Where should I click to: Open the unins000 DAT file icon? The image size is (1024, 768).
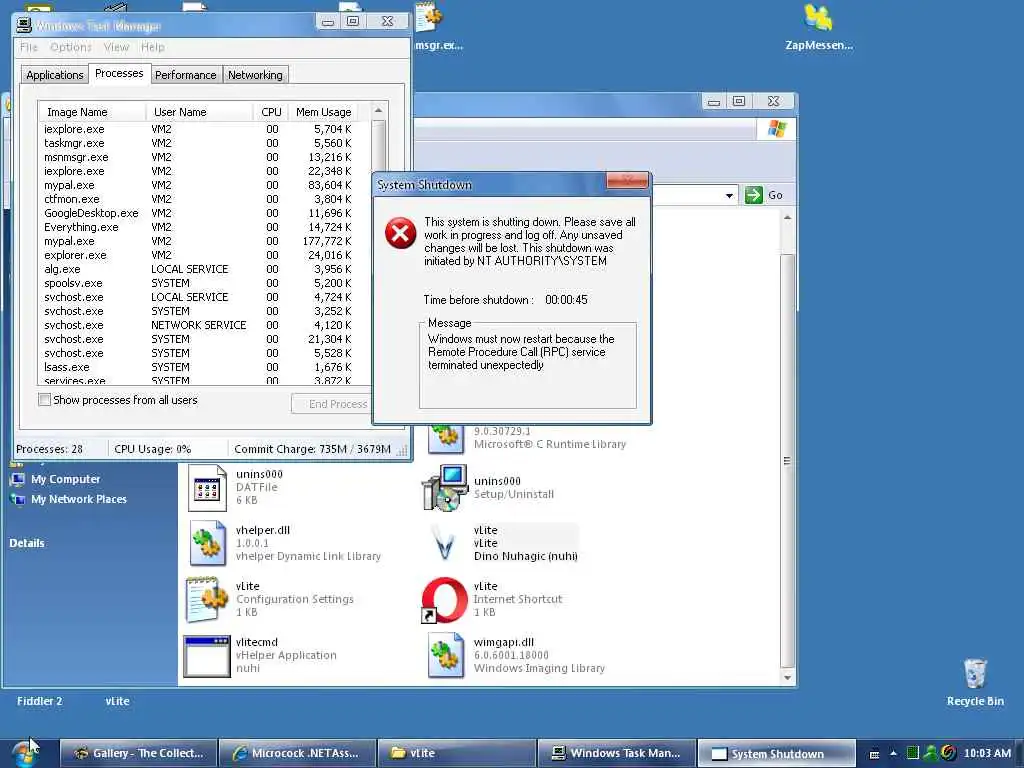207,487
